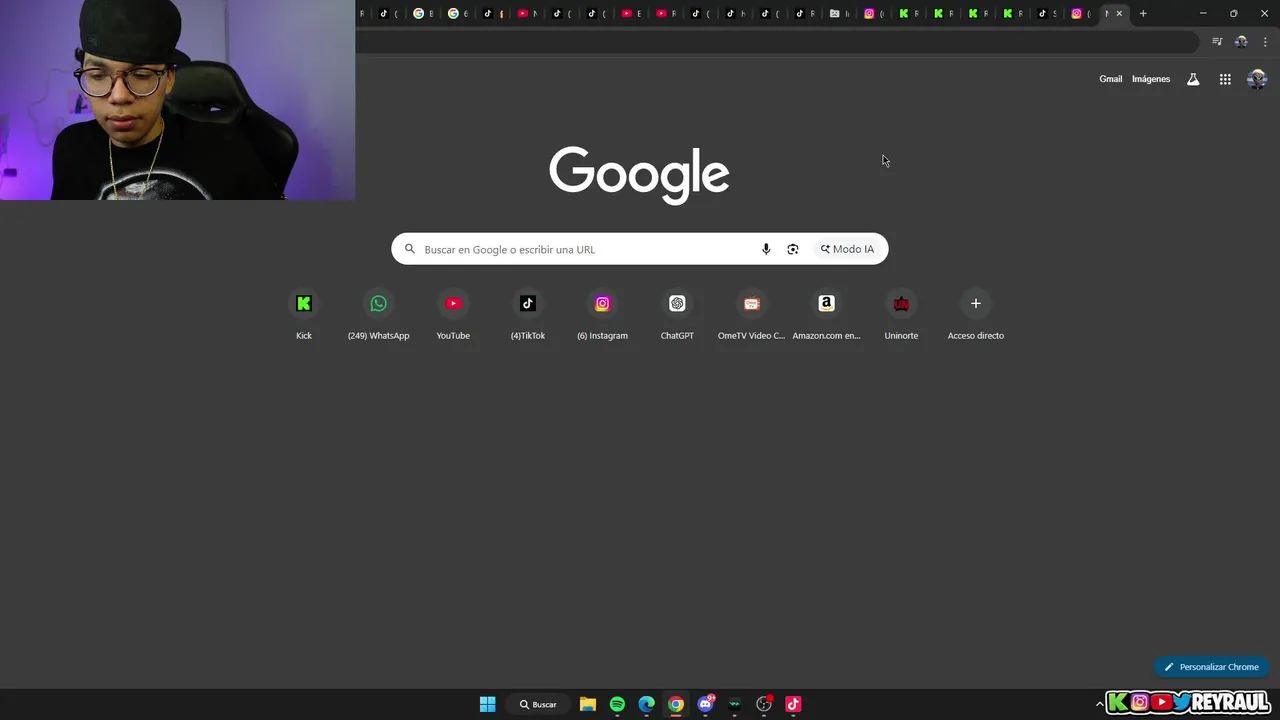Screen dimensions: 1280x720
Task: Click the magnifier icon in search box
Action: point(410,249)
